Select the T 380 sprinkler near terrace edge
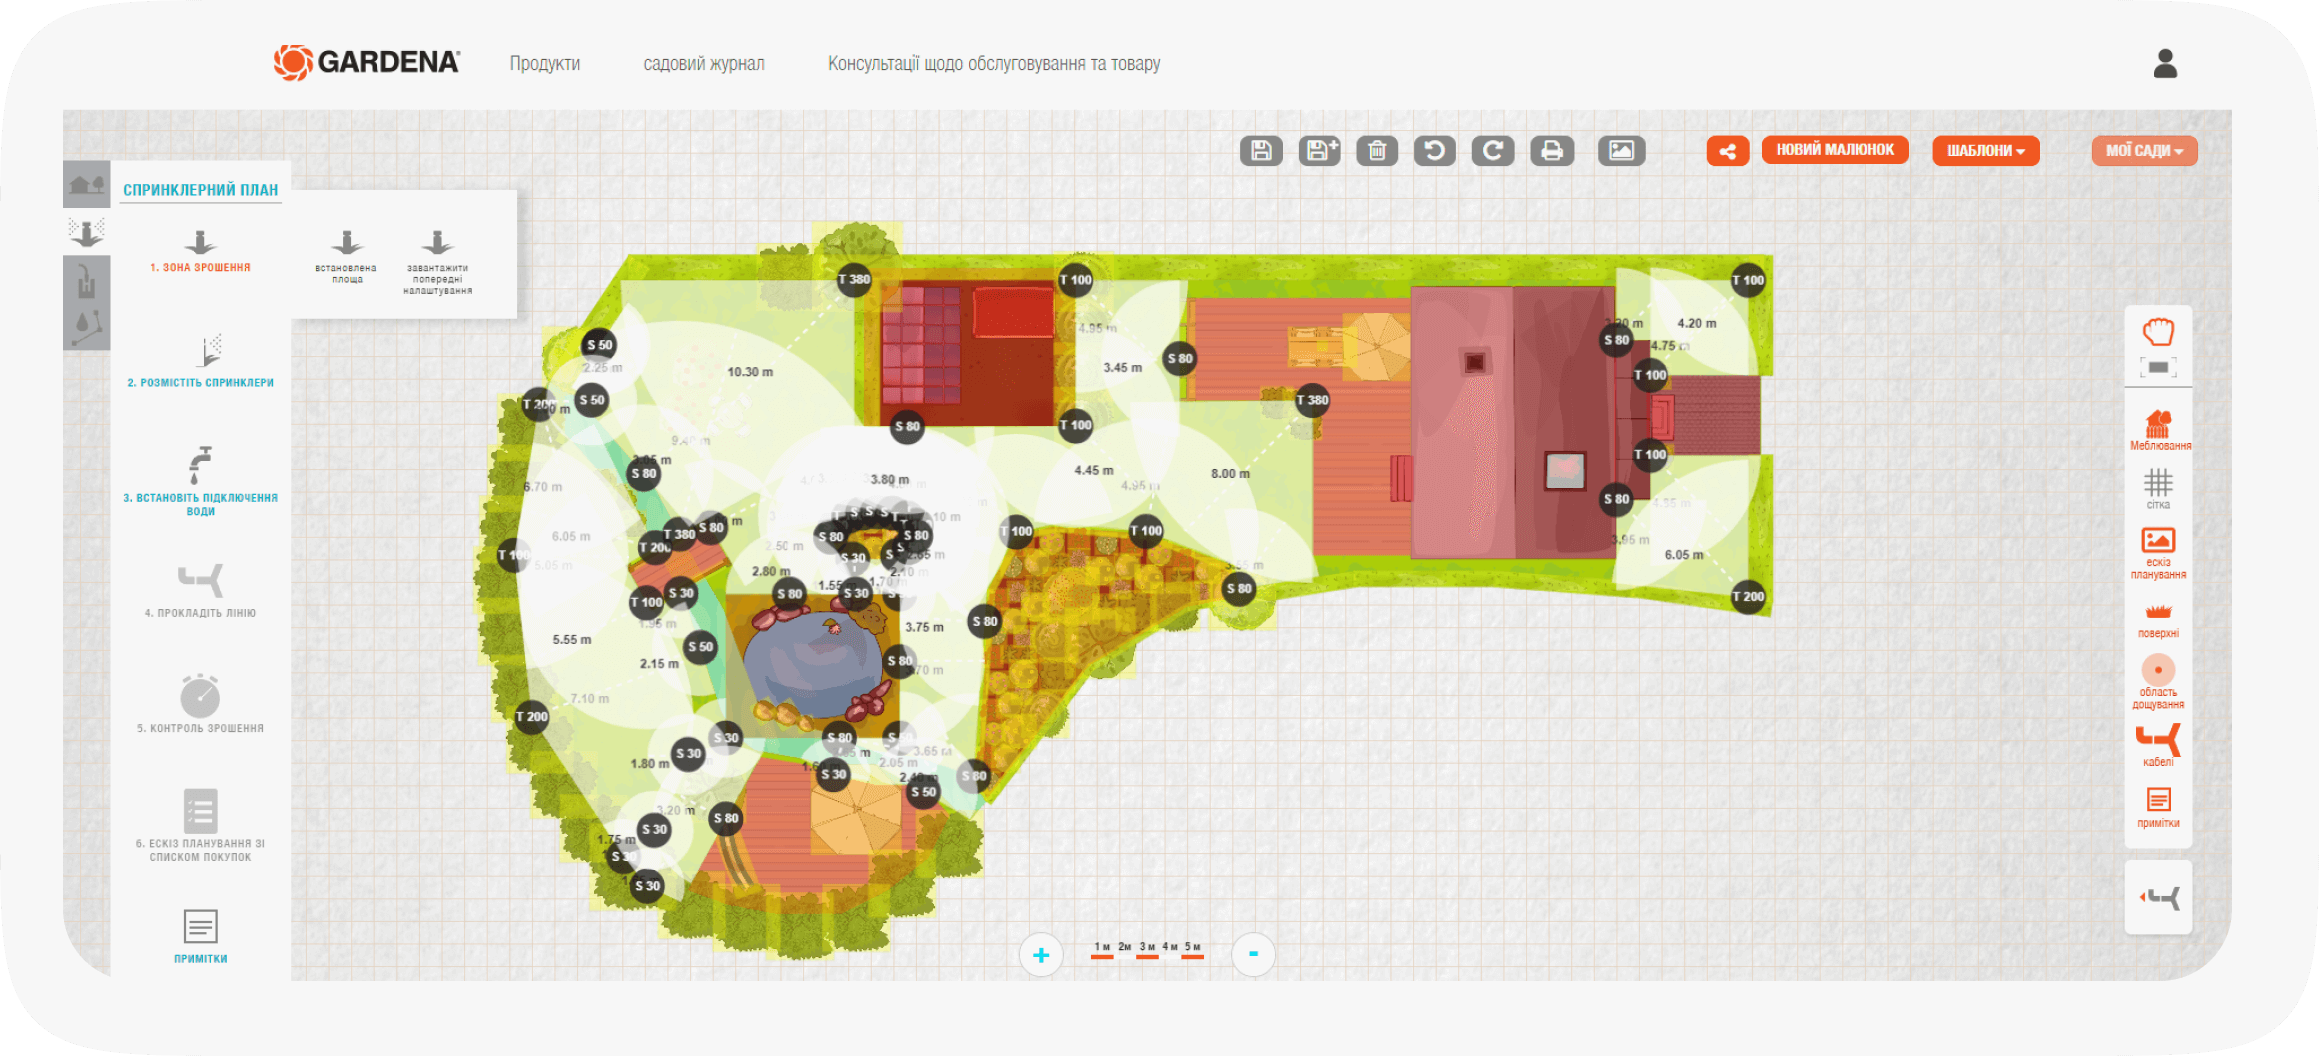Image resolution: width=2319 pixels, height=1056 pixels. [x=1312, y=400]
